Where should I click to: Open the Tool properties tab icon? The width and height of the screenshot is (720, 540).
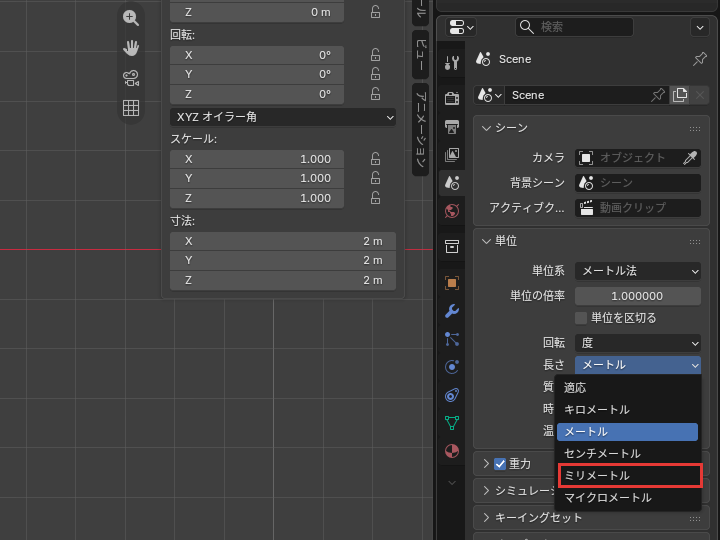(452, 62)
